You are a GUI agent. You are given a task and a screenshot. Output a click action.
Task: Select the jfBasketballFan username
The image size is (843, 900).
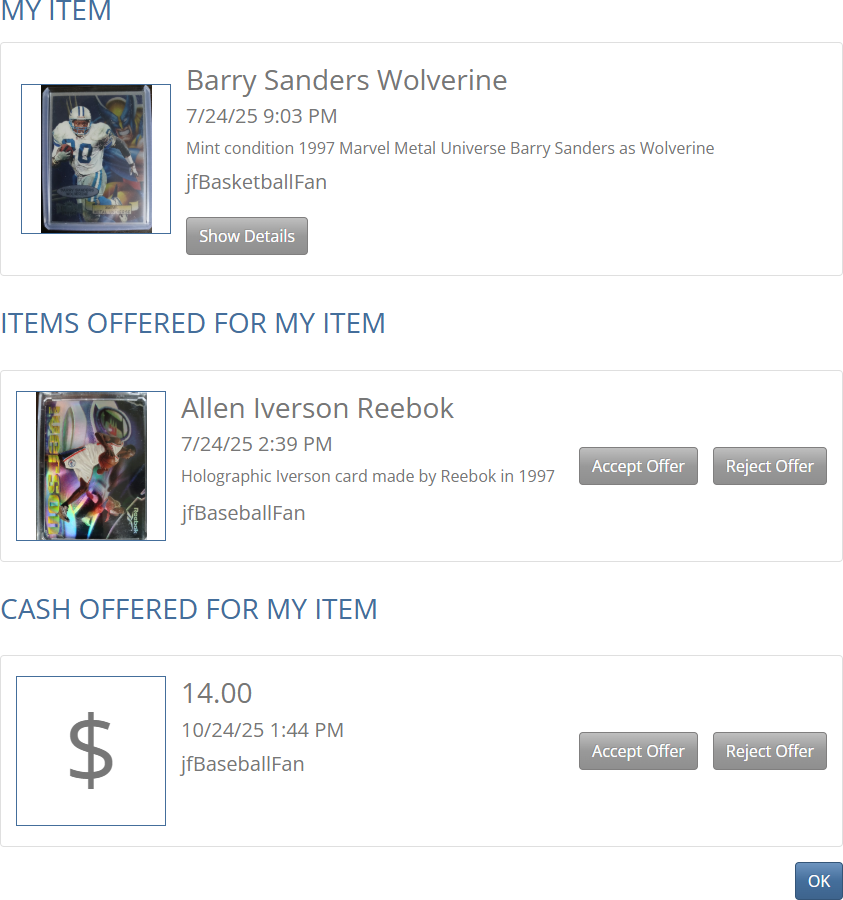pyautogui.click(x=256, y=182)
